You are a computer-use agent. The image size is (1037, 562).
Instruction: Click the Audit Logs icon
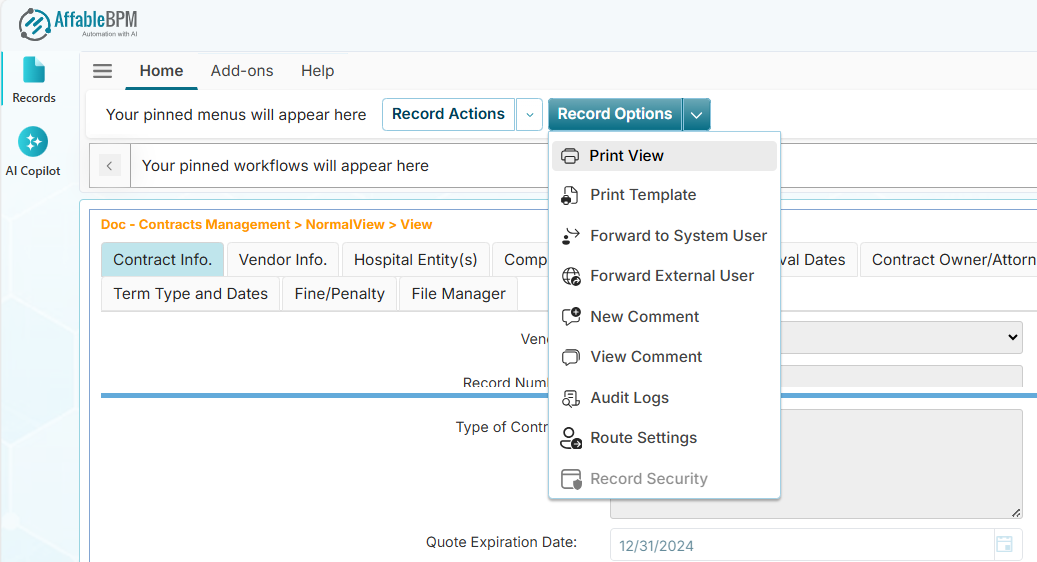[571, 398]
